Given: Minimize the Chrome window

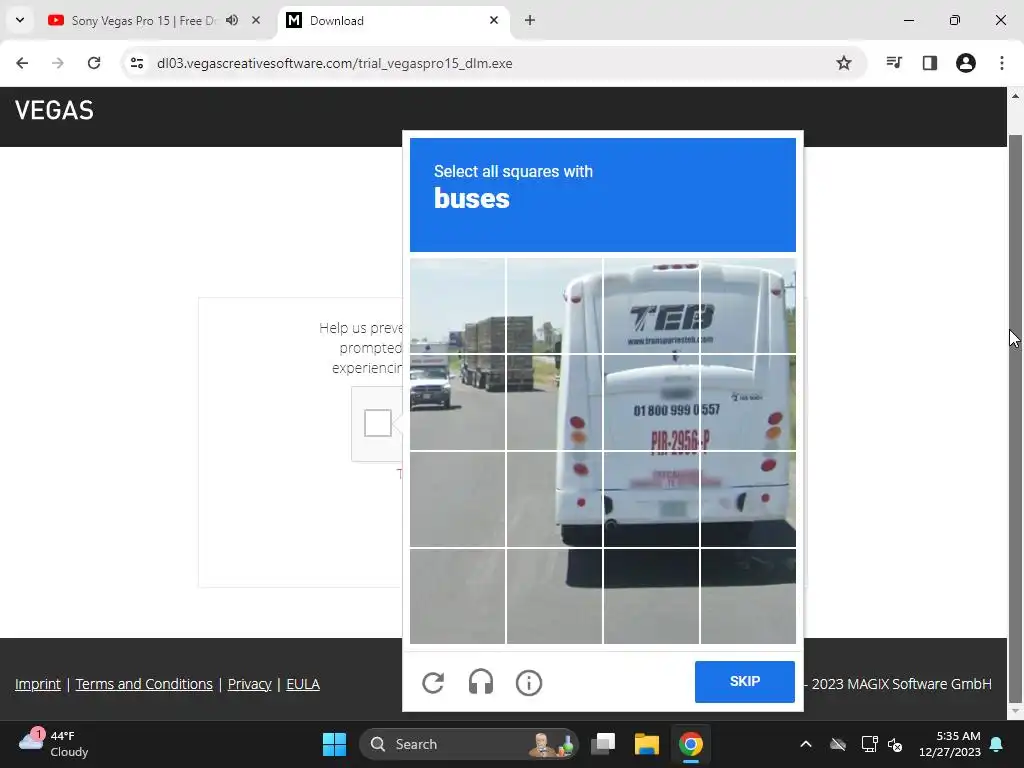Looking at the screenshot, I should [908, 20].
